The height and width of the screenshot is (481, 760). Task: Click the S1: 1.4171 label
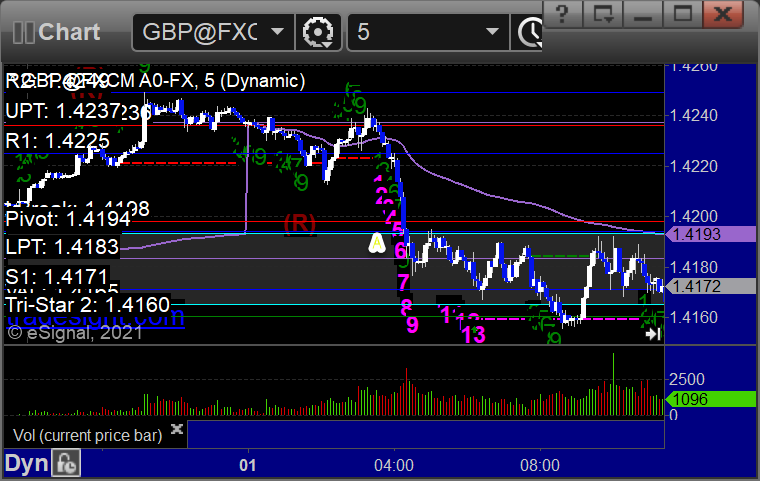click(x=57, y=277)
